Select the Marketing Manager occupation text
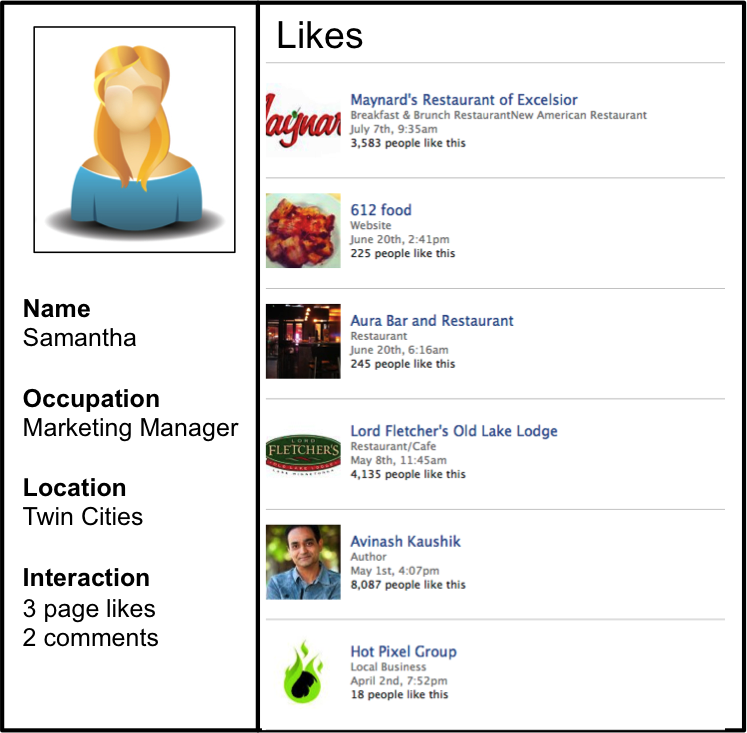This screenshot has width=747, height=733. coord(131,428)
